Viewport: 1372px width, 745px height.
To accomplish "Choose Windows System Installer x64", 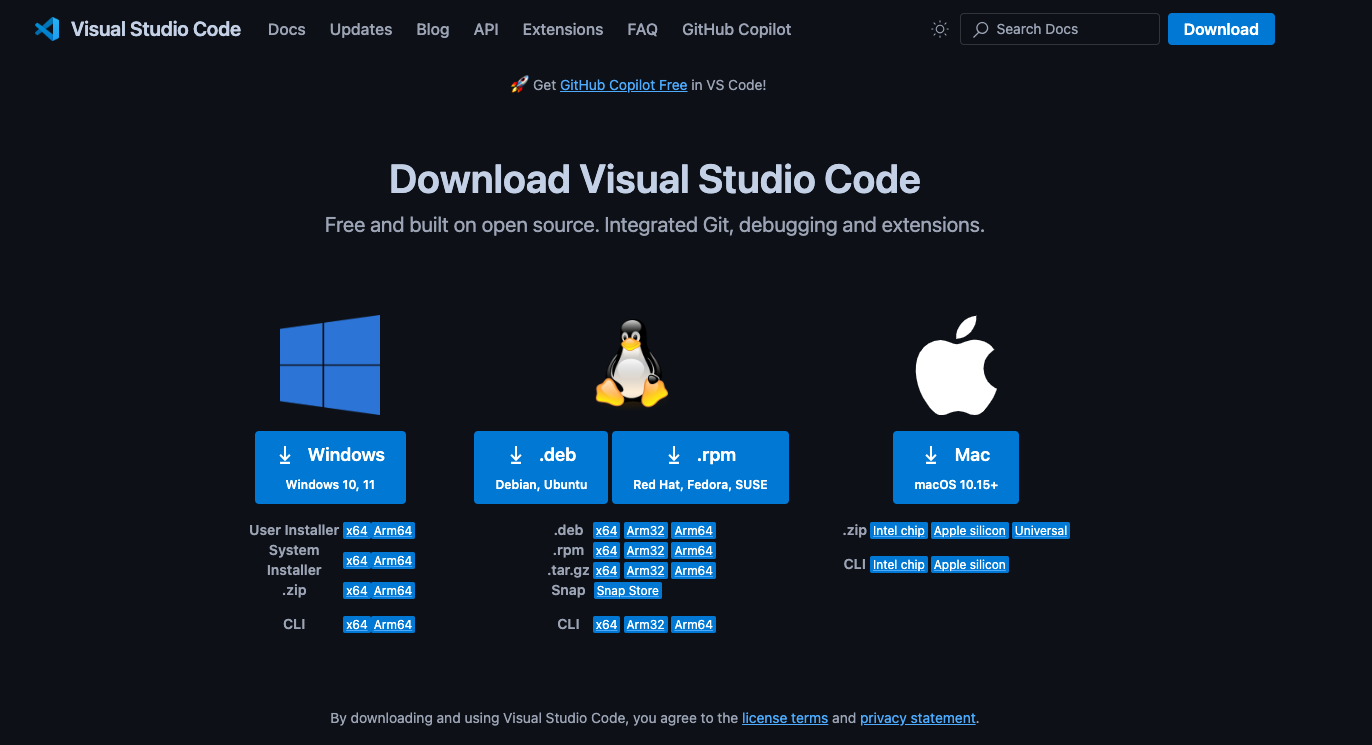I will tap(357, 561).
